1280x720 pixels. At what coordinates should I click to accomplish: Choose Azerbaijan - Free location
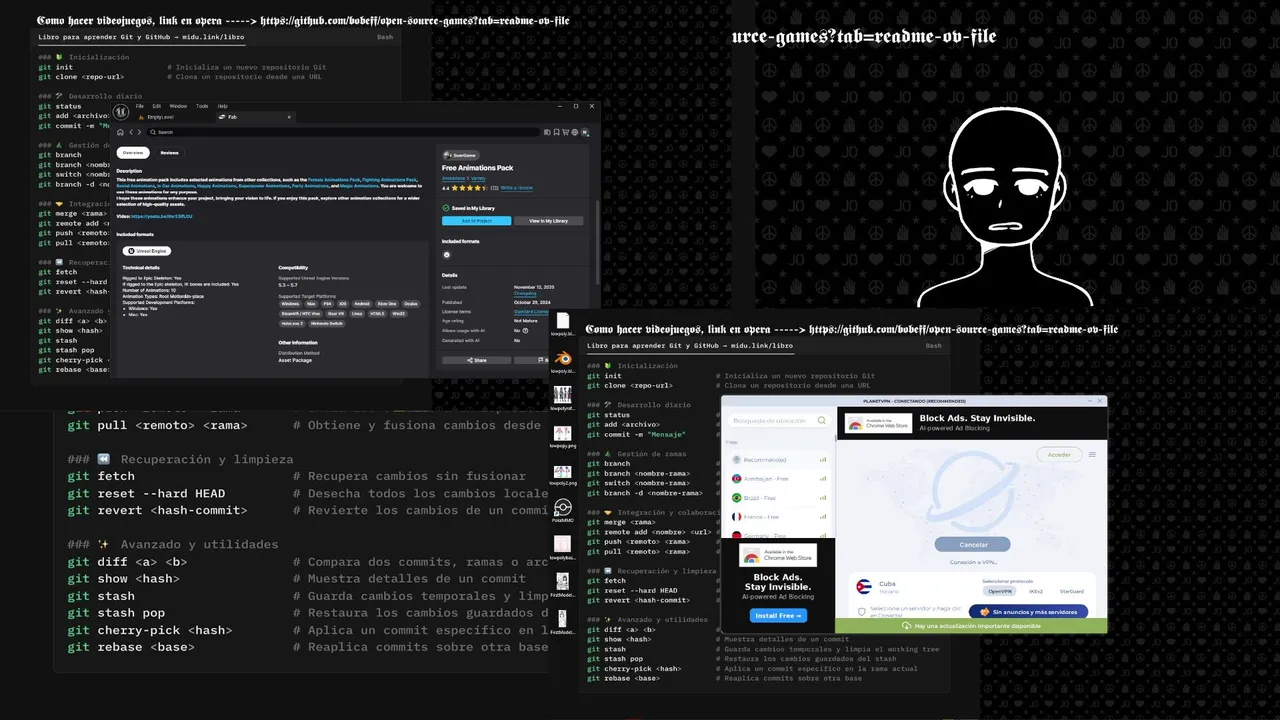pyautogui.click(x=778, y=479)
